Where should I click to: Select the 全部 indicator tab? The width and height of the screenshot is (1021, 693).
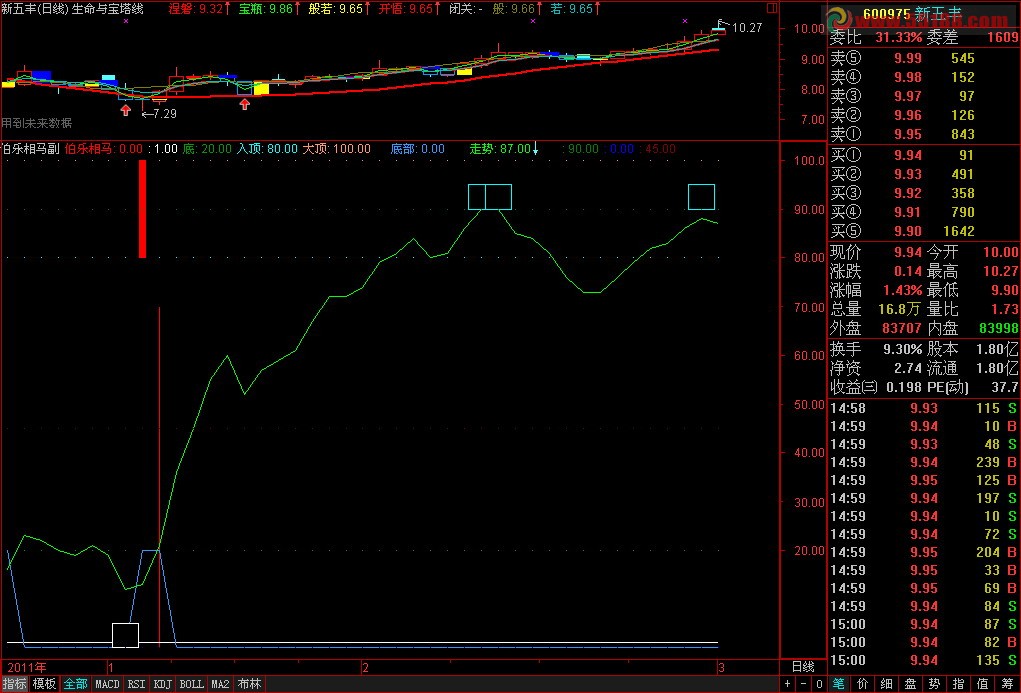click(x=76, y=685)
